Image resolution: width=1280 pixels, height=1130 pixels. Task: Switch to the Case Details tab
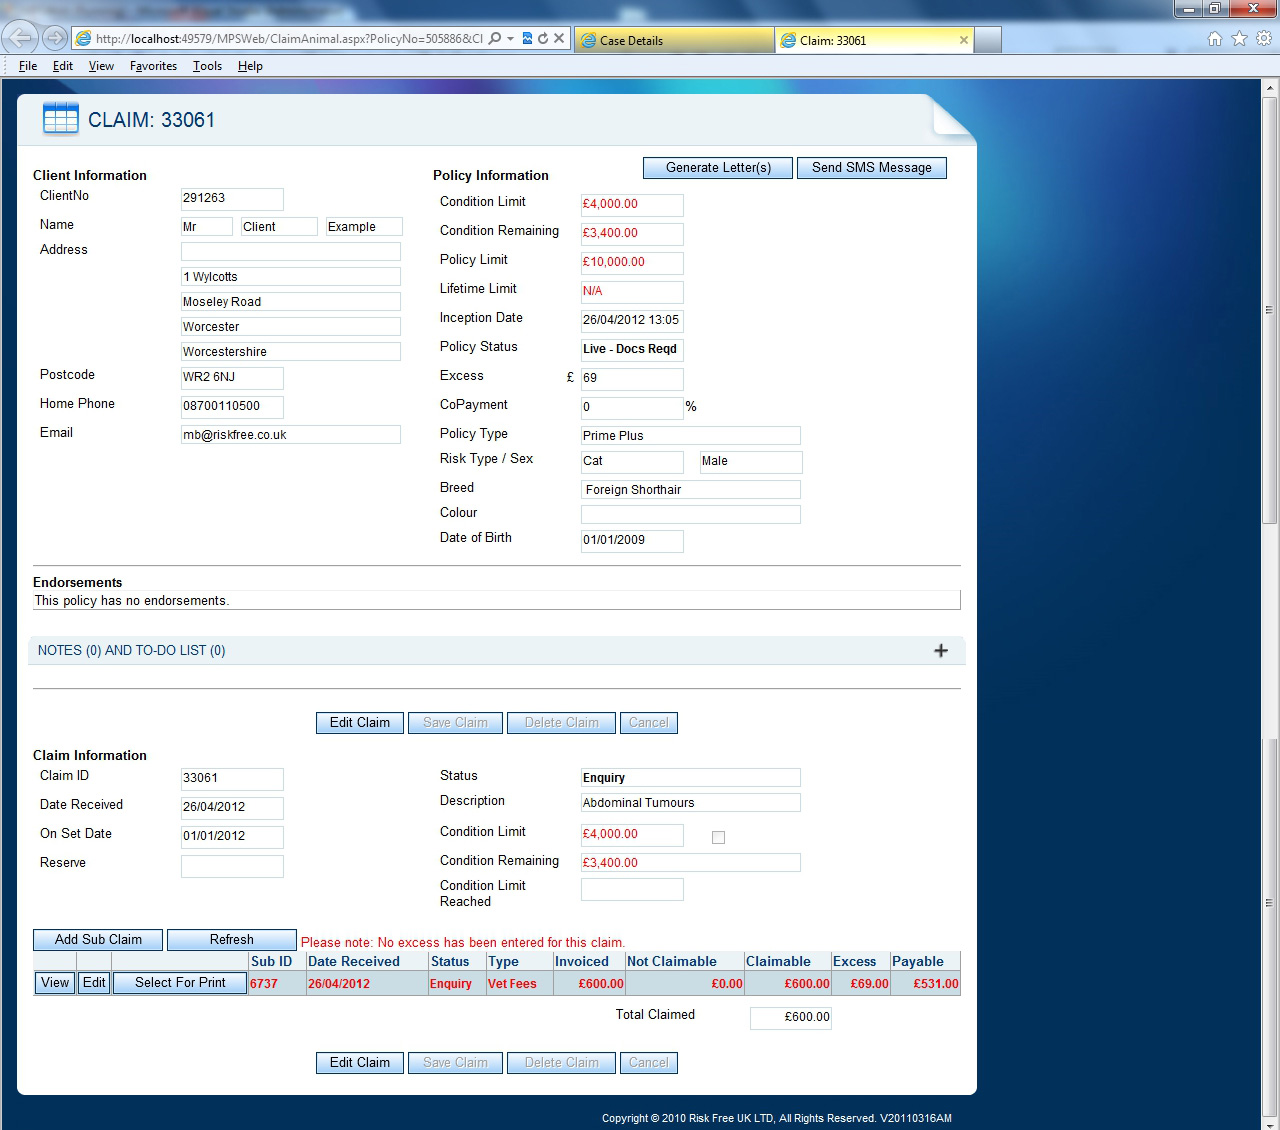click(x=674, y=40)
